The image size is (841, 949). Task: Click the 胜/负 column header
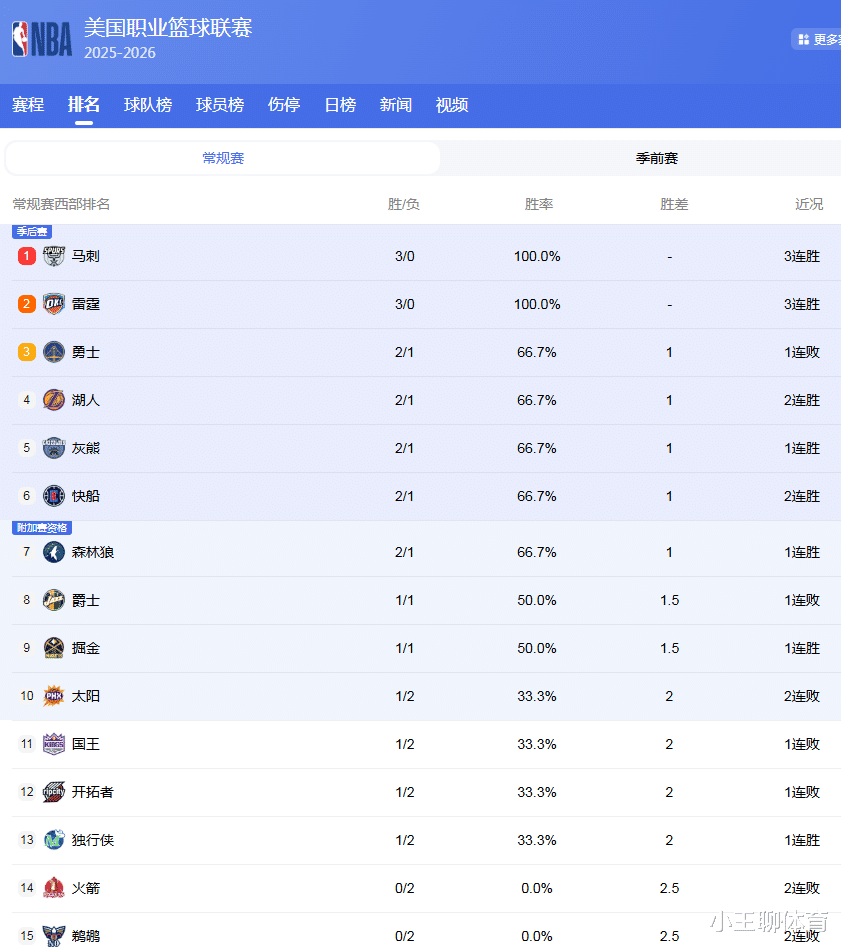[404, 204]
